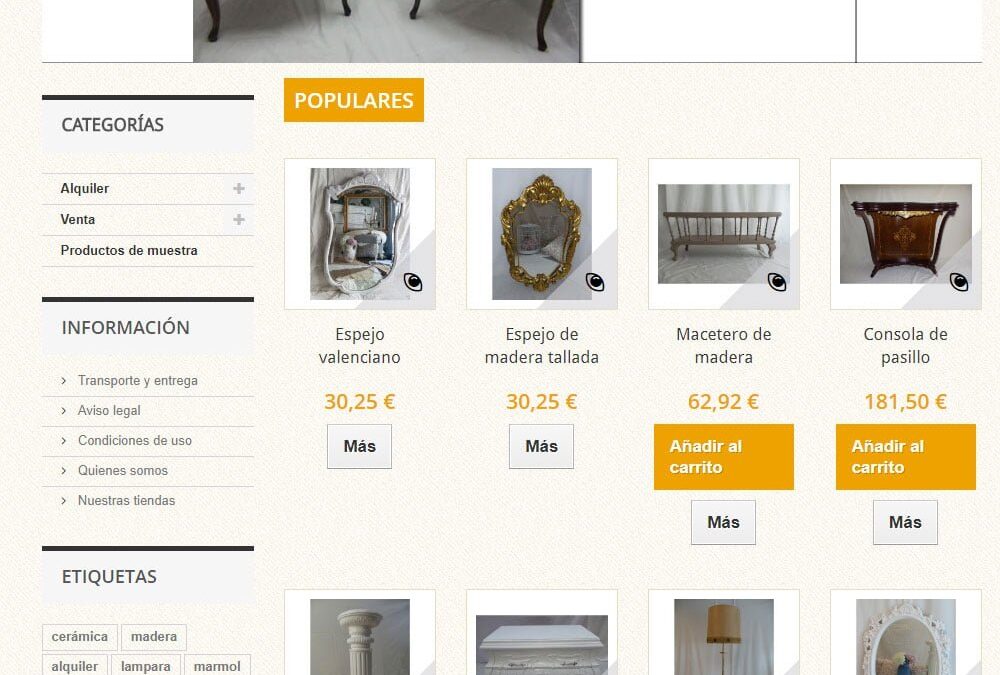Select the madera tag
The height and width of the screenshot is (675, 1000).
pos(154,637)
